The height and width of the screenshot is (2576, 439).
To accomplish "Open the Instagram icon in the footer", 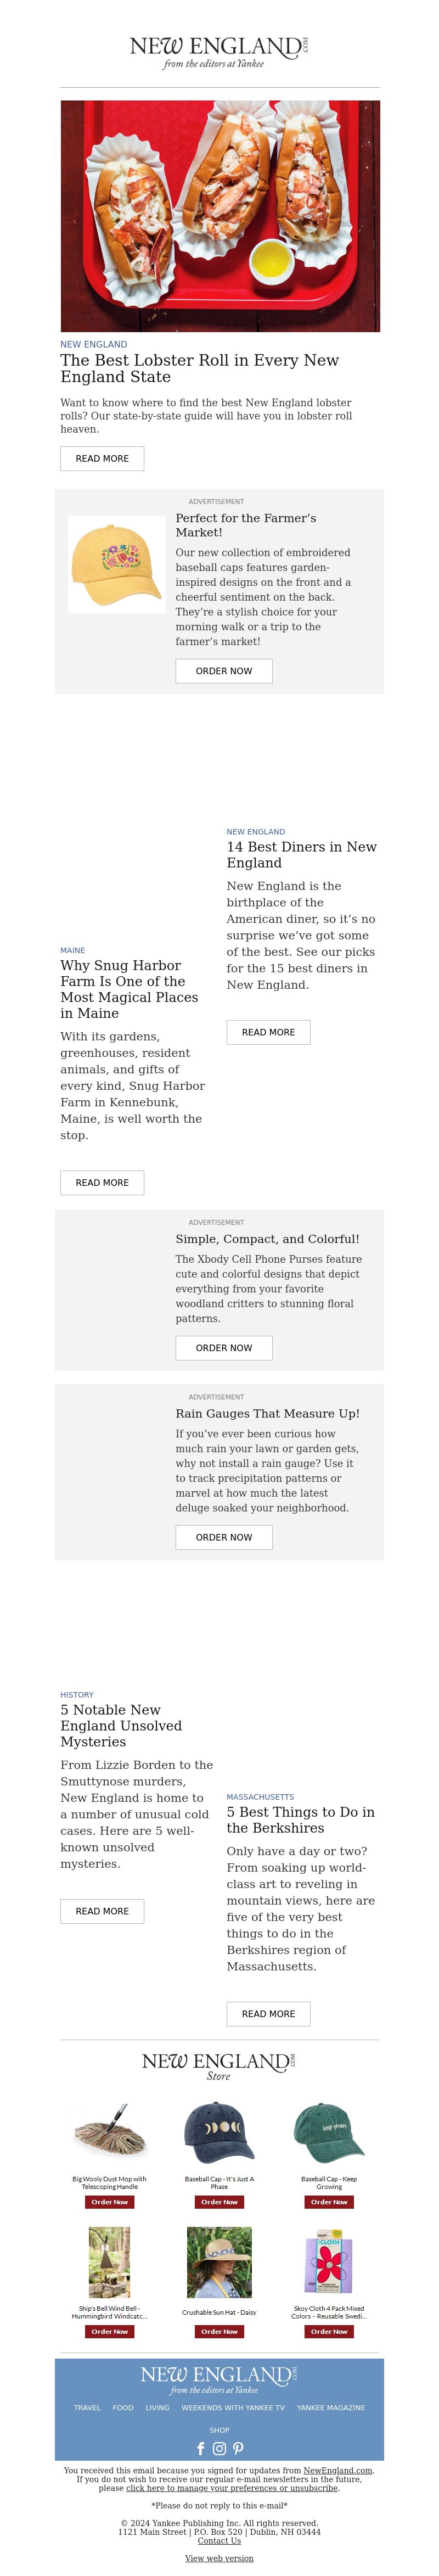I will tap(219, 2448).
